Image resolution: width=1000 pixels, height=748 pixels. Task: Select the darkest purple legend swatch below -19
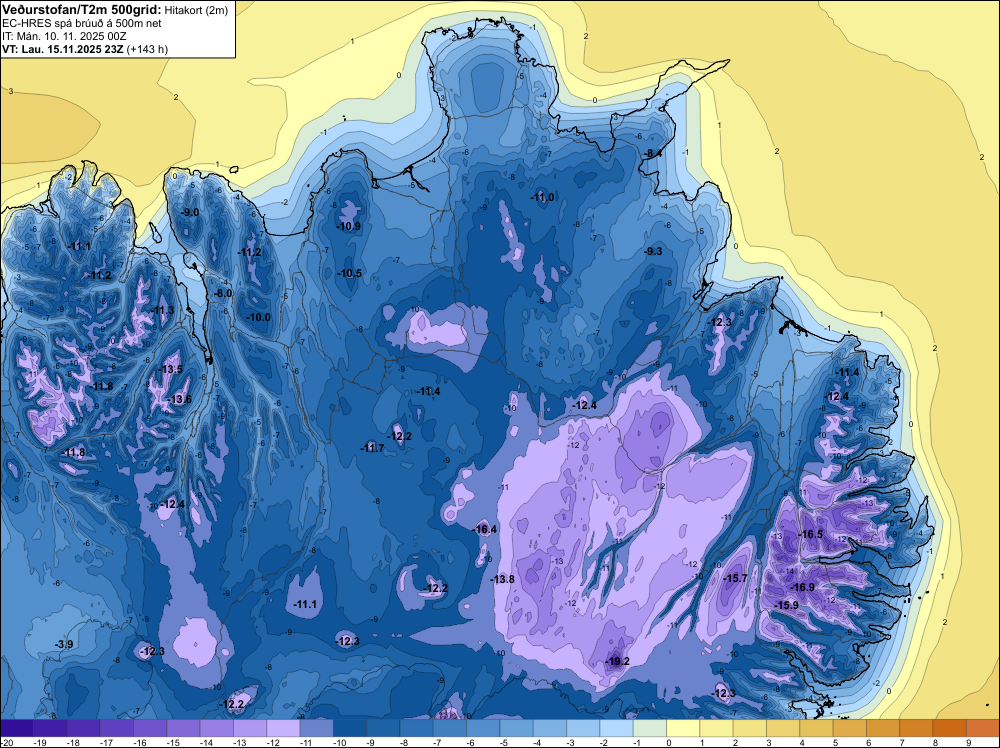coord(17,728)
